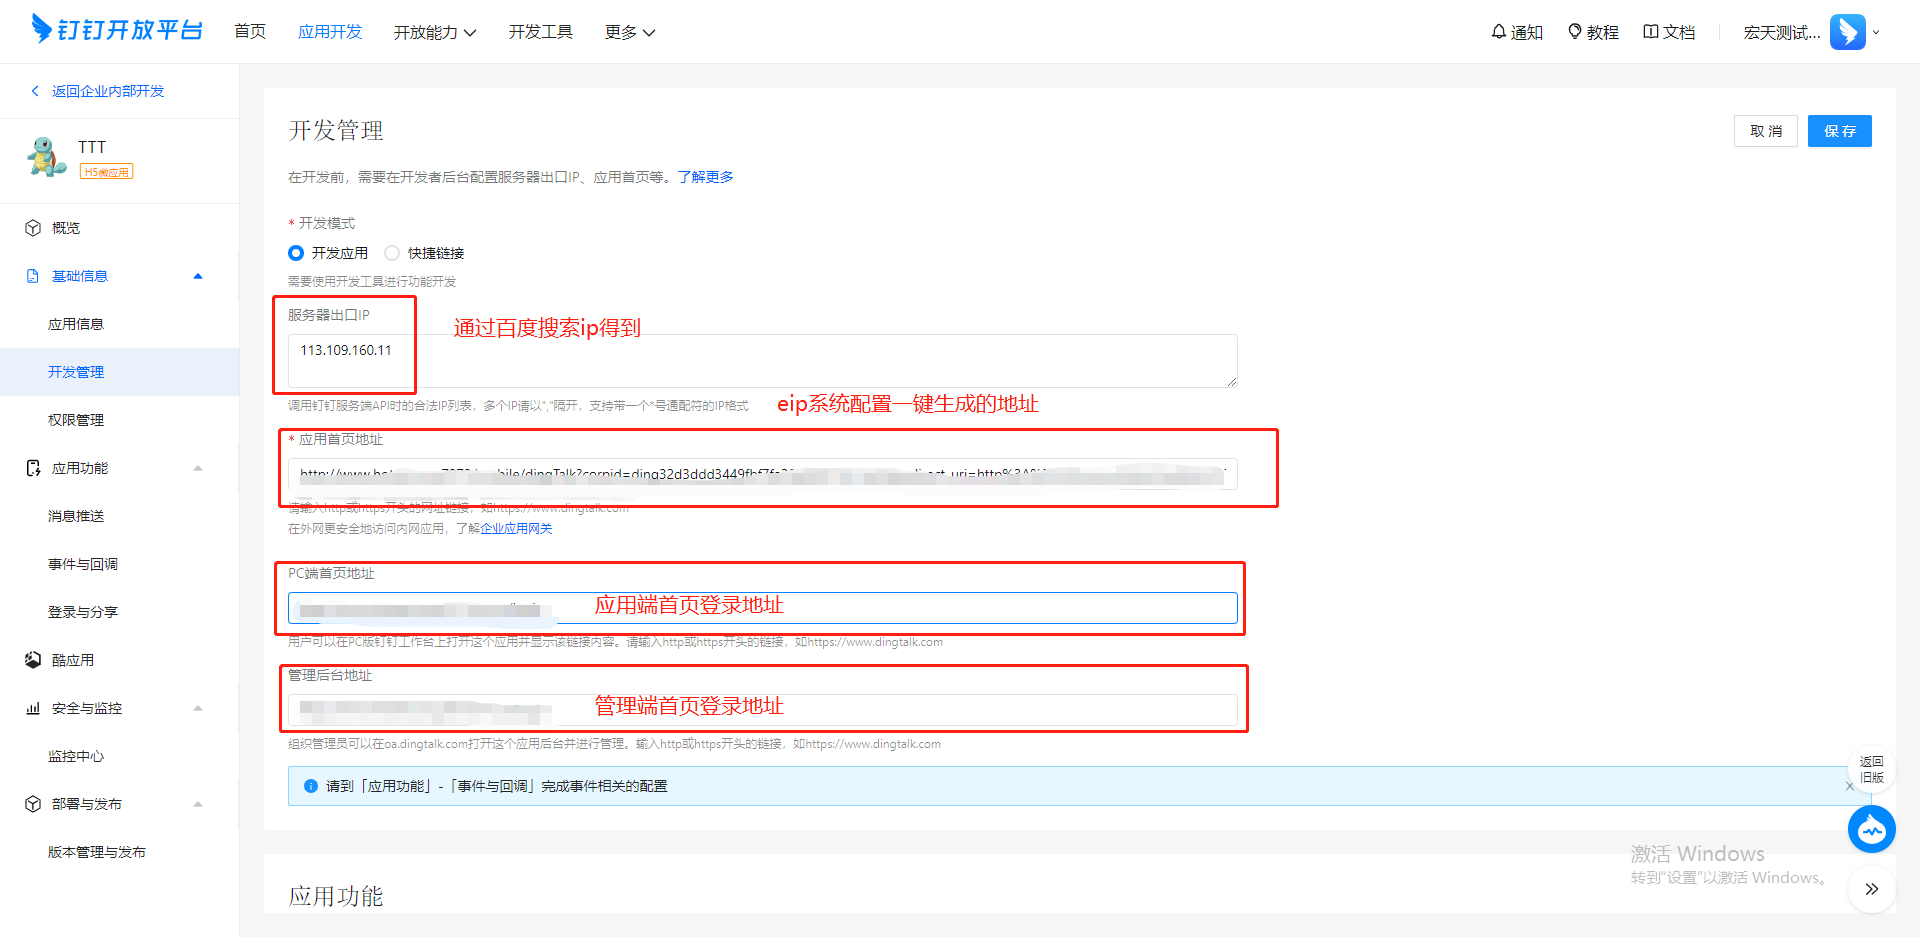
Task: Collapse the 应用功能 sidebar section
Action: [x=198, y=468]
